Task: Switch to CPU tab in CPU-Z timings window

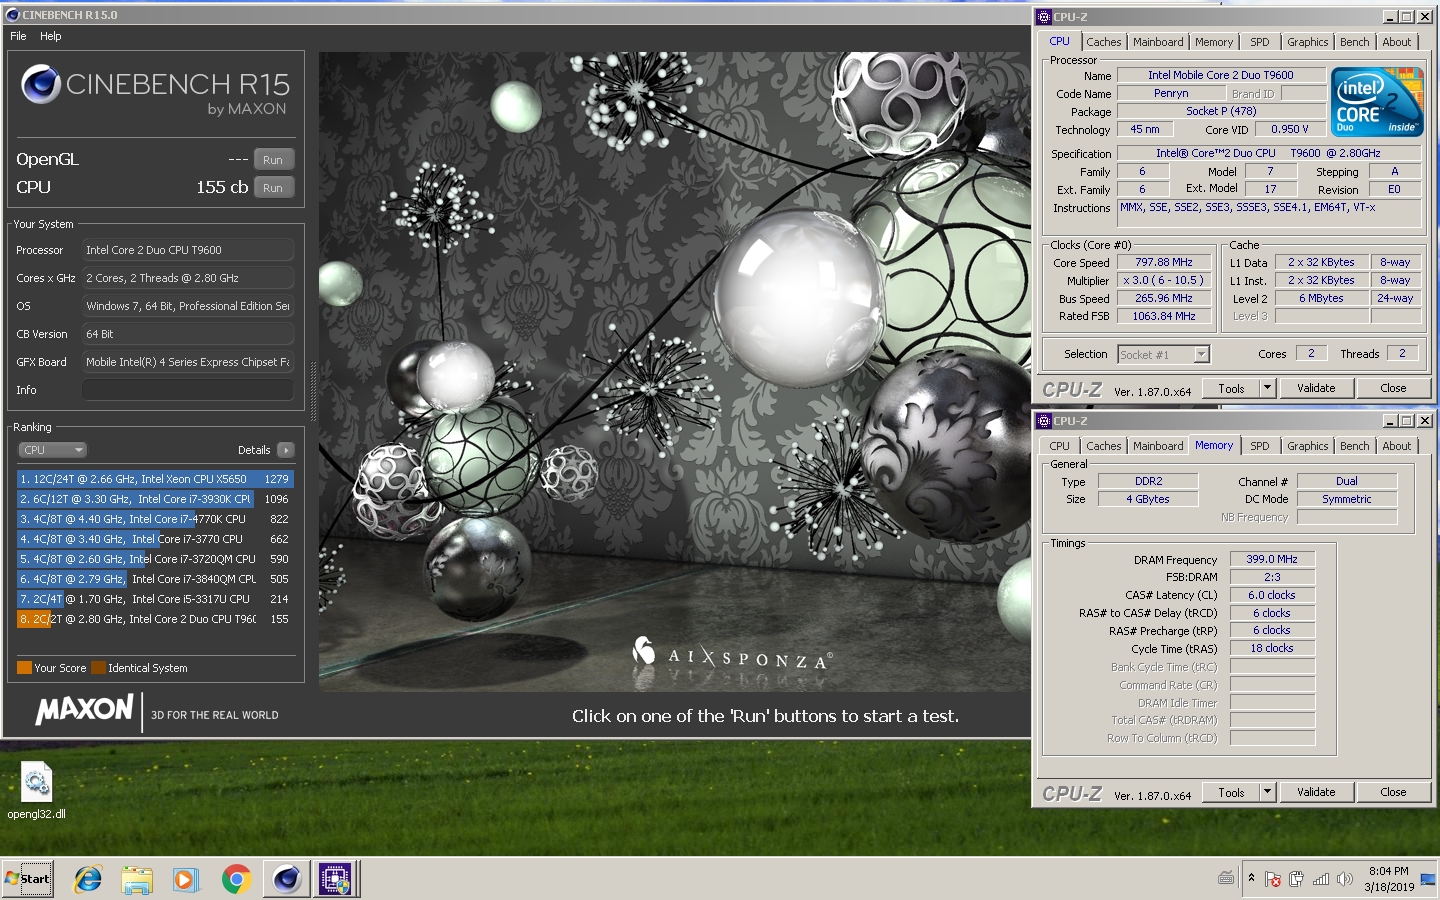Action: coord(1060,446)
